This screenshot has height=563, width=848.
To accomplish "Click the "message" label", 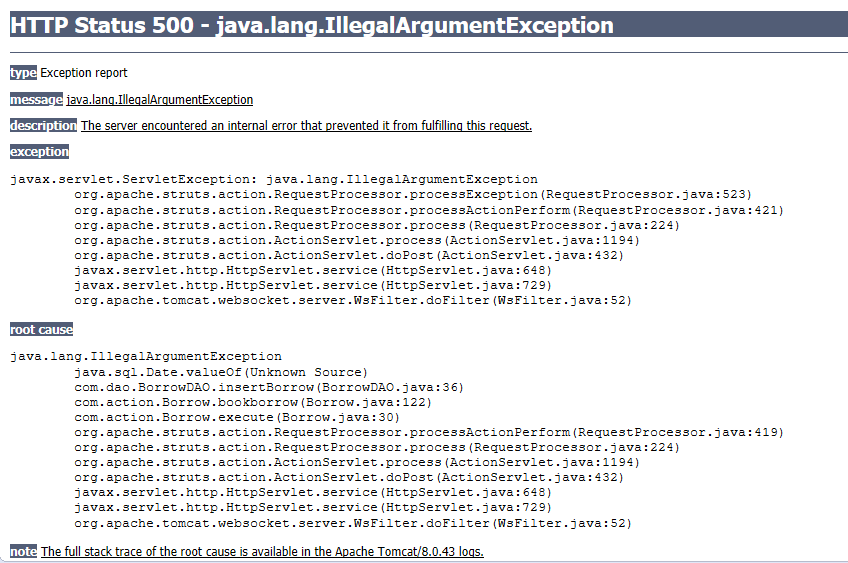I will click(x=36, y=99).
